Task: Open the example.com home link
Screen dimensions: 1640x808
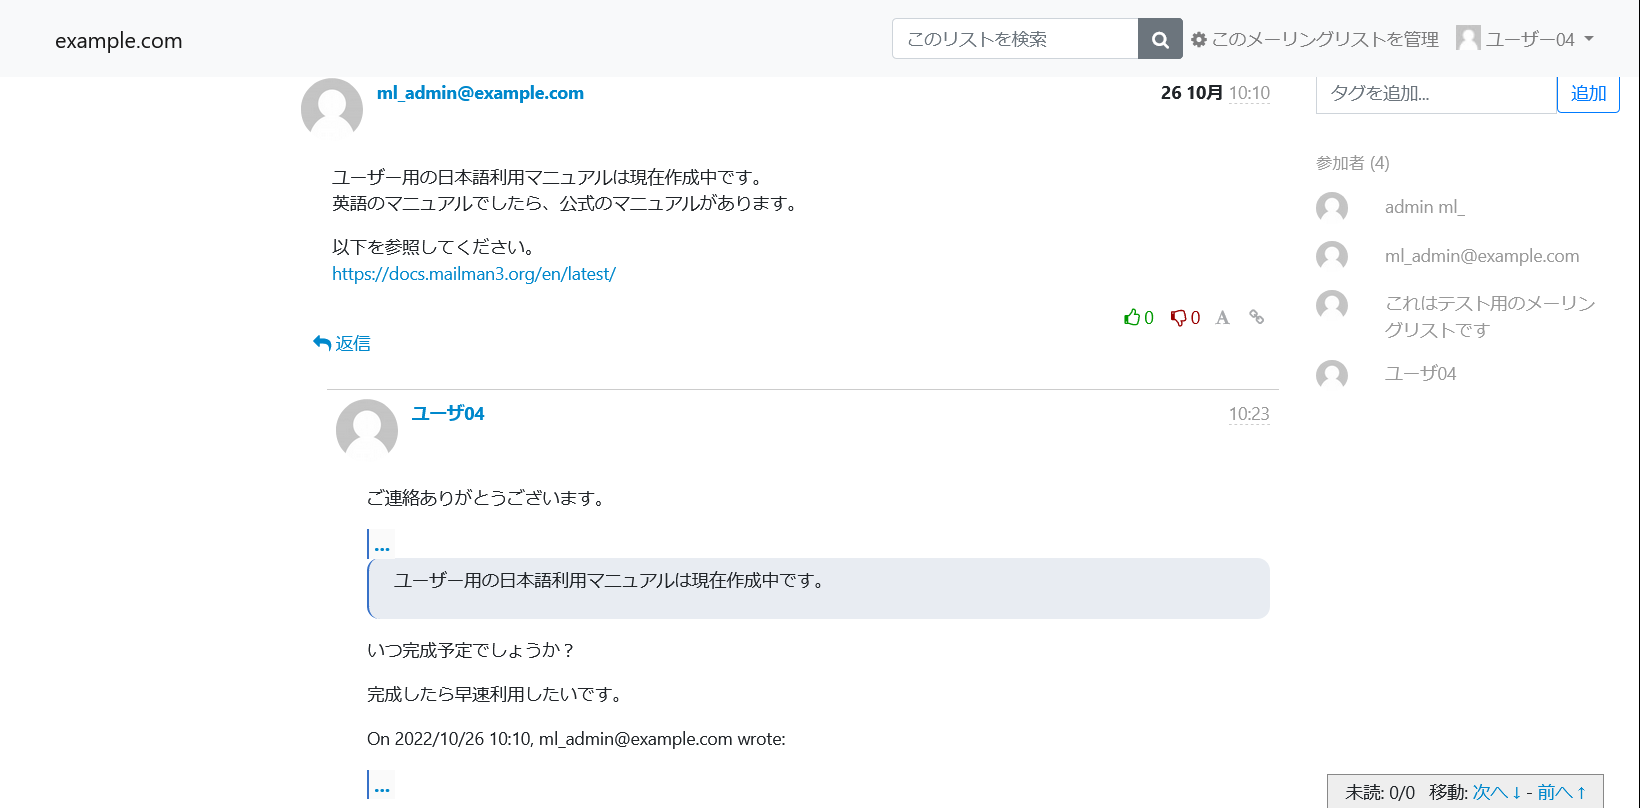Action: click(118, 41)
